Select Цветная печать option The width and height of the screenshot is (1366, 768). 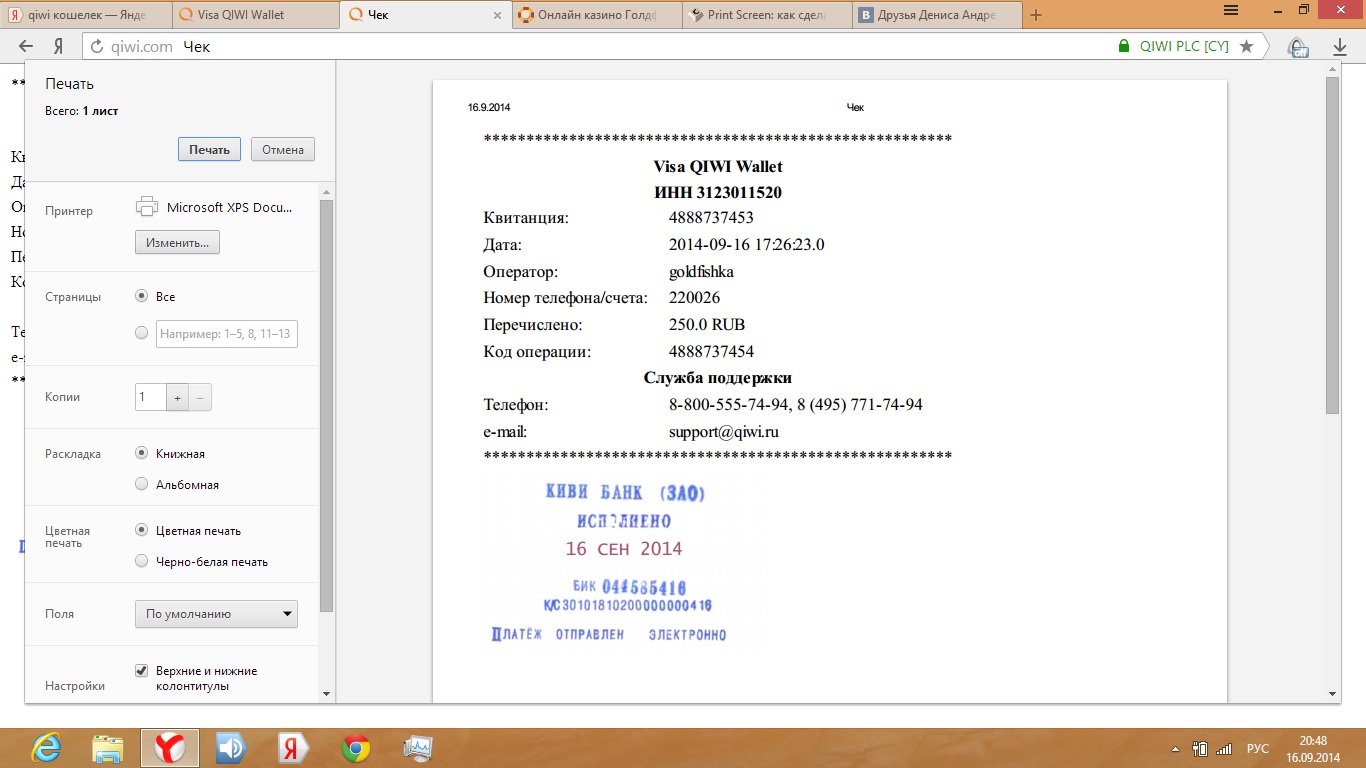coord(142,530)
